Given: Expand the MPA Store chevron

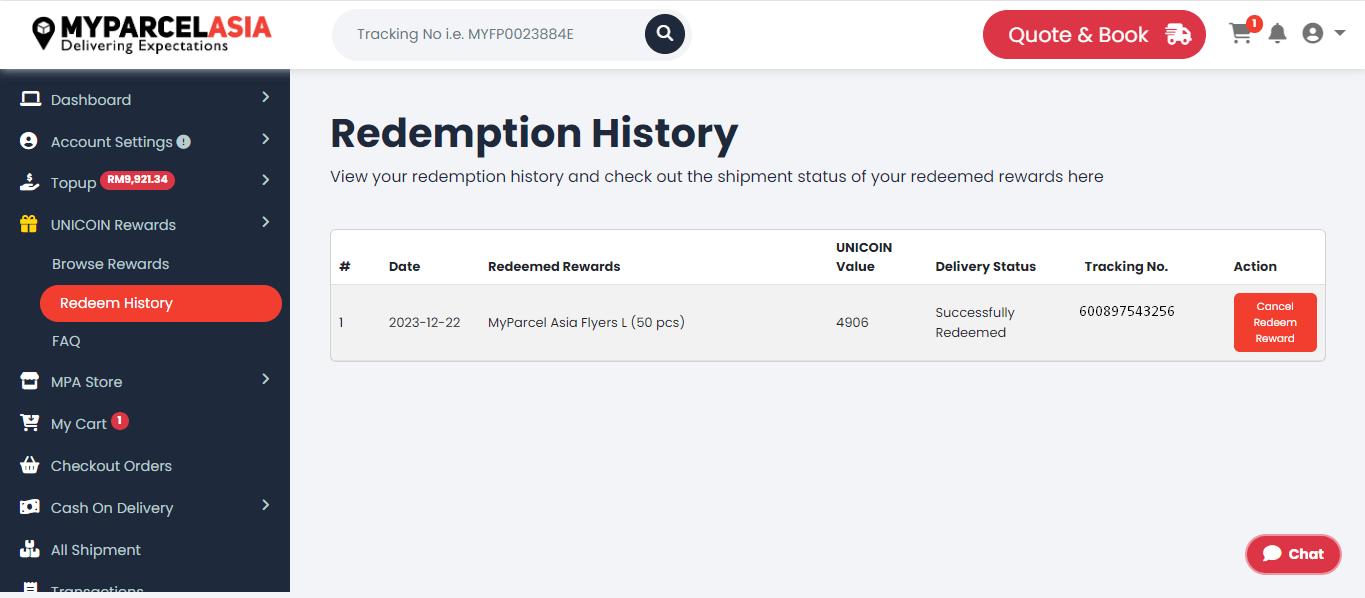Looking at the screenshot, I should click(x=265, y=379).
